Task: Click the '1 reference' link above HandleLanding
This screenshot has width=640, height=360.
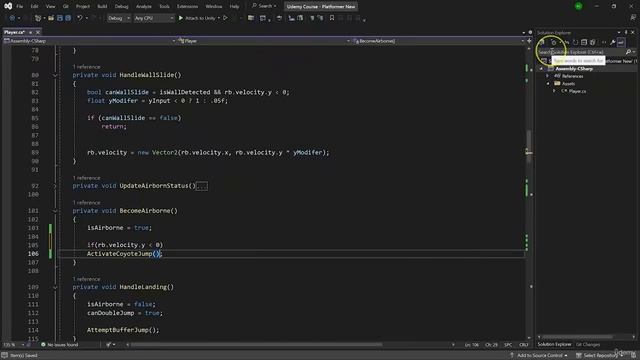Action: tap(86, 279)
